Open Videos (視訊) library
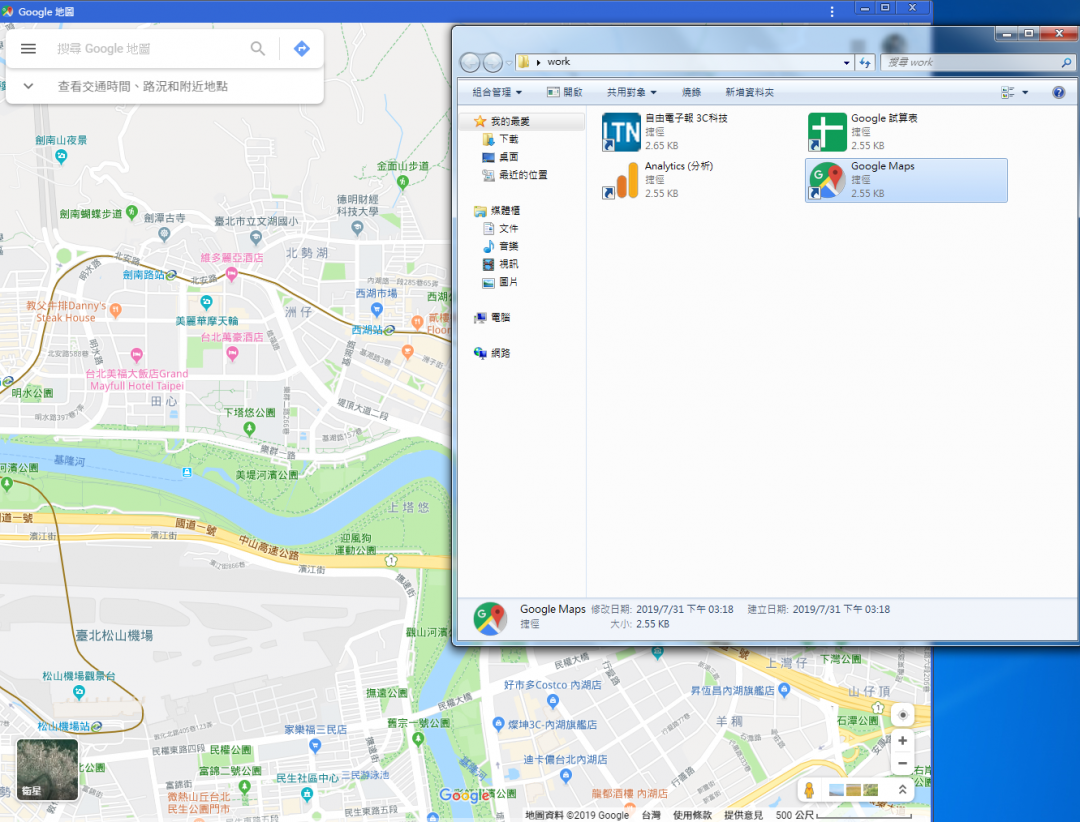 pyautogui.click(x=508, y=265)
